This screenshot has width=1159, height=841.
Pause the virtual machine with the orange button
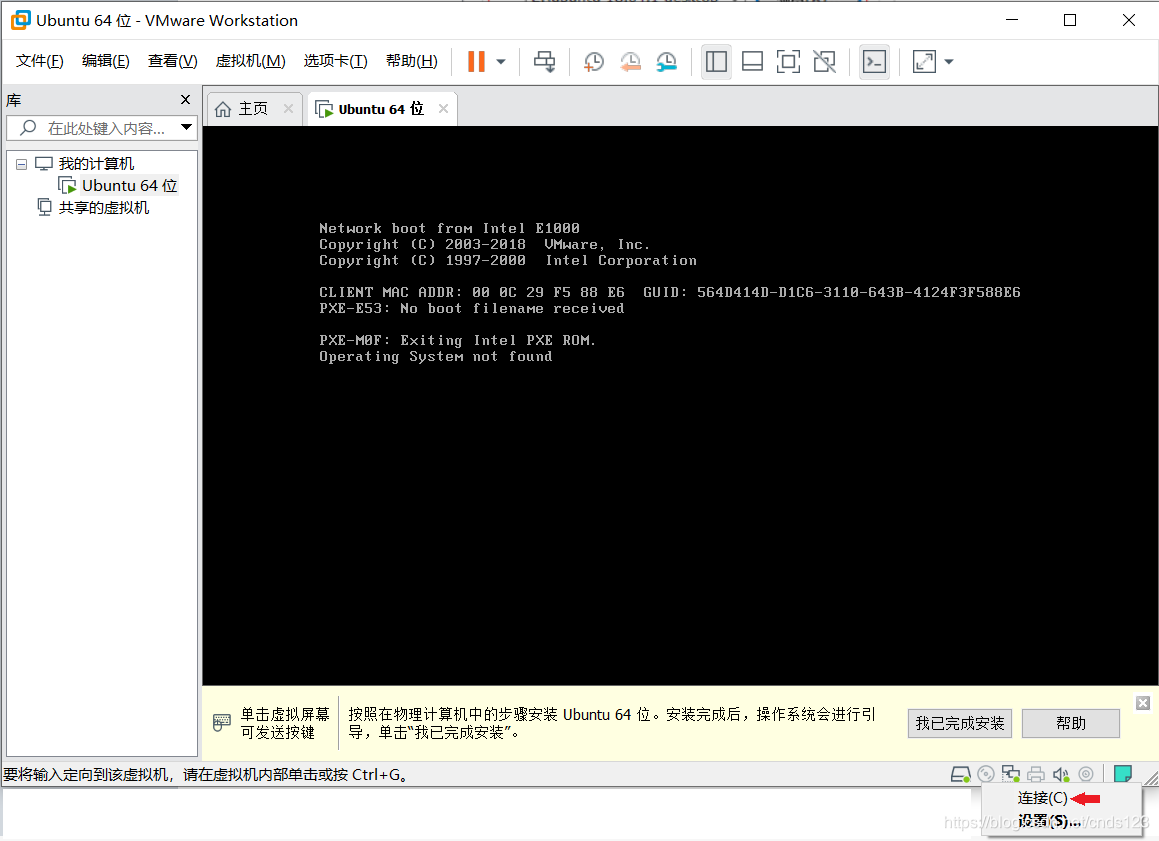(477, 61)
